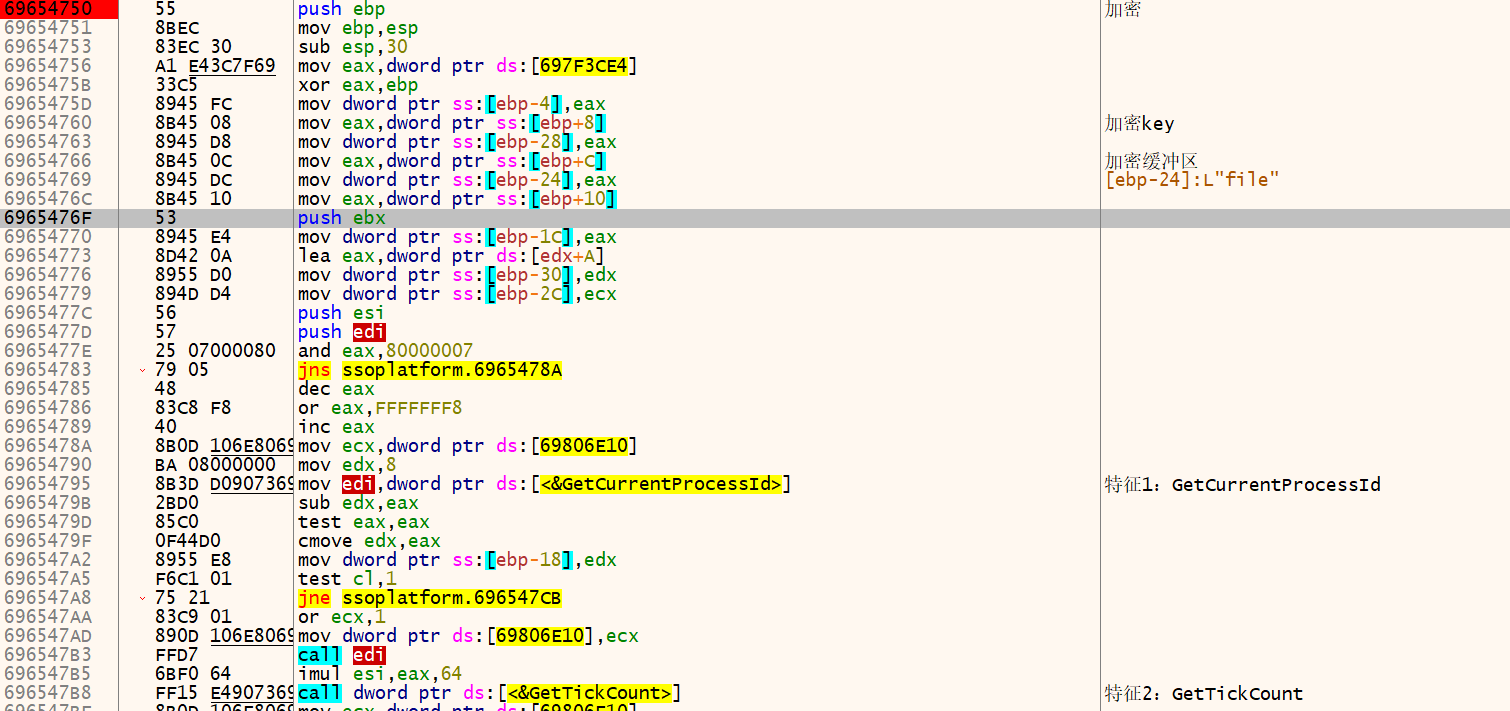Click <&GetCurrentProcessId> operand in mov edi instruction
The height and width of the screenshot is (711, 1510).
click(661, 484)
